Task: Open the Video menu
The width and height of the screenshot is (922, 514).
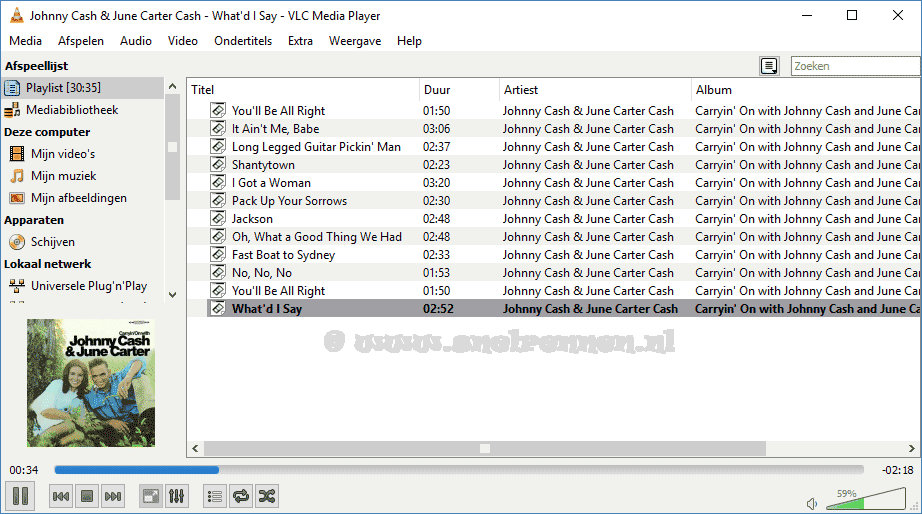Action: 182,41
